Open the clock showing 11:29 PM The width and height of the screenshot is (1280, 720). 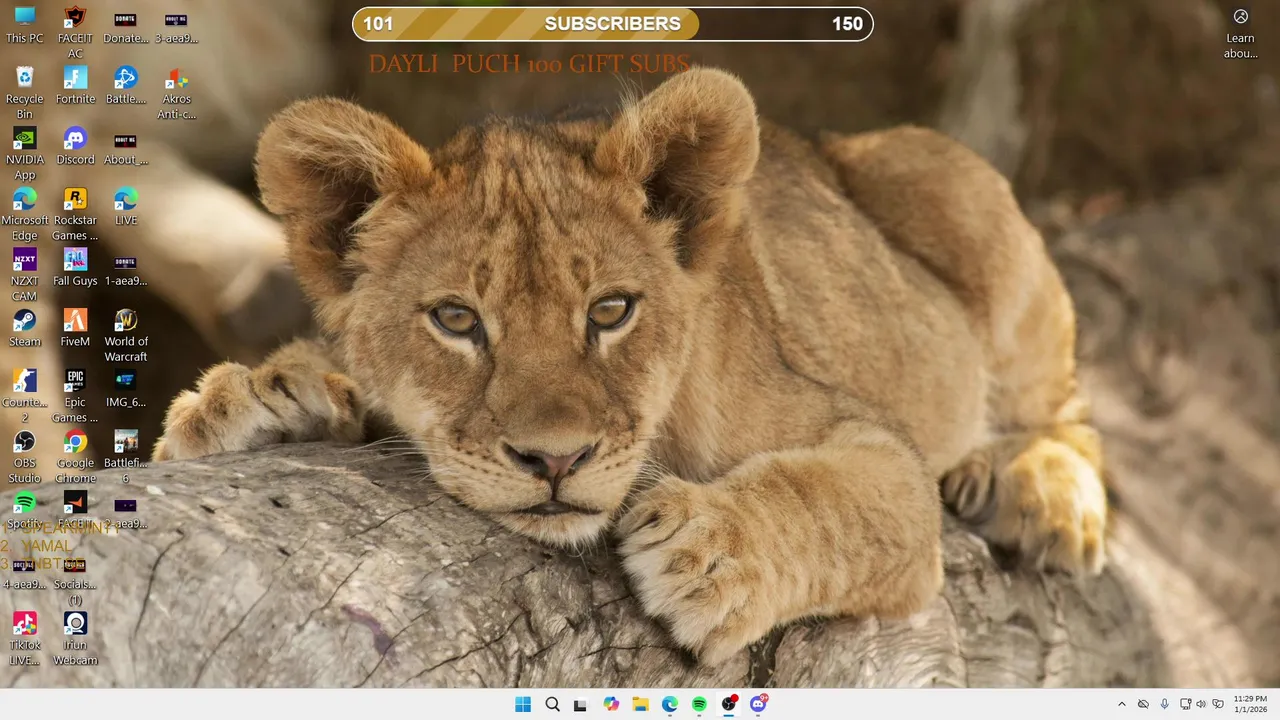(x=1250, y=704)
